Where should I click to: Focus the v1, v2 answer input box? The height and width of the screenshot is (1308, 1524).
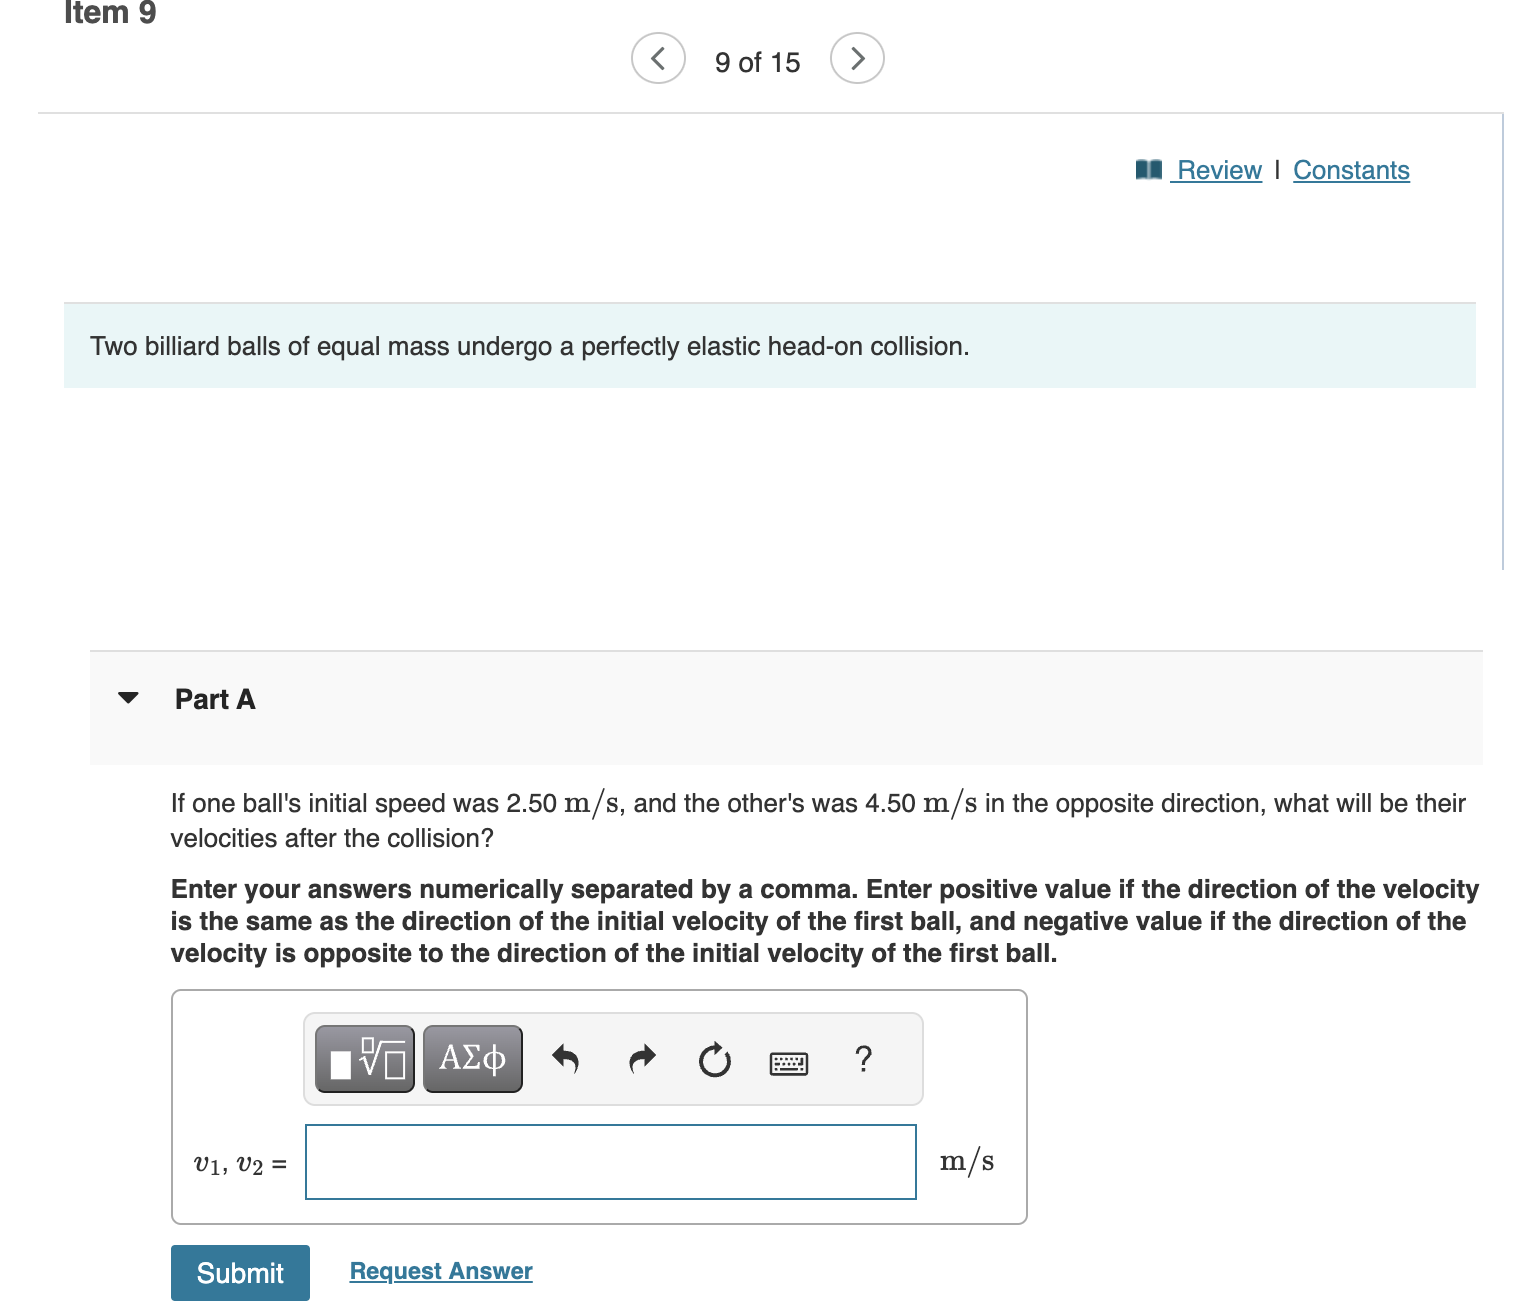611,1162
